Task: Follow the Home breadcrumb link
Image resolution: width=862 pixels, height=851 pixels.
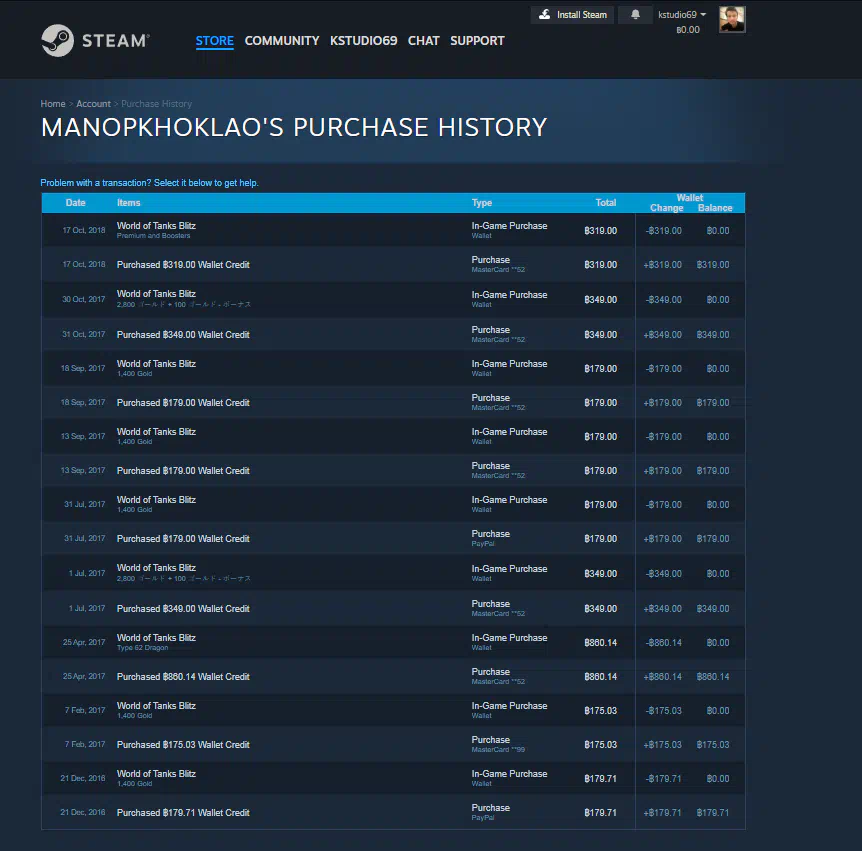Action: (x=53, y=104)
